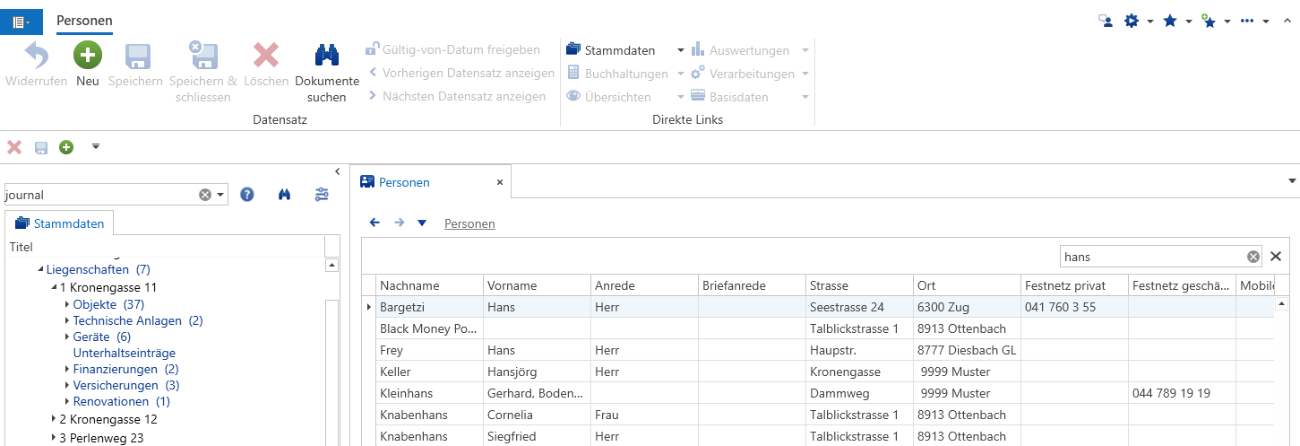Open the Übersichten direct link
This screenshot has height=446, width=1300.
(609, 97)
